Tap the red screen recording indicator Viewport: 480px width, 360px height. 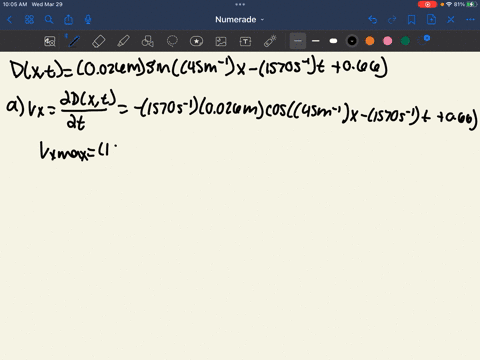click(x=427, y=4)
